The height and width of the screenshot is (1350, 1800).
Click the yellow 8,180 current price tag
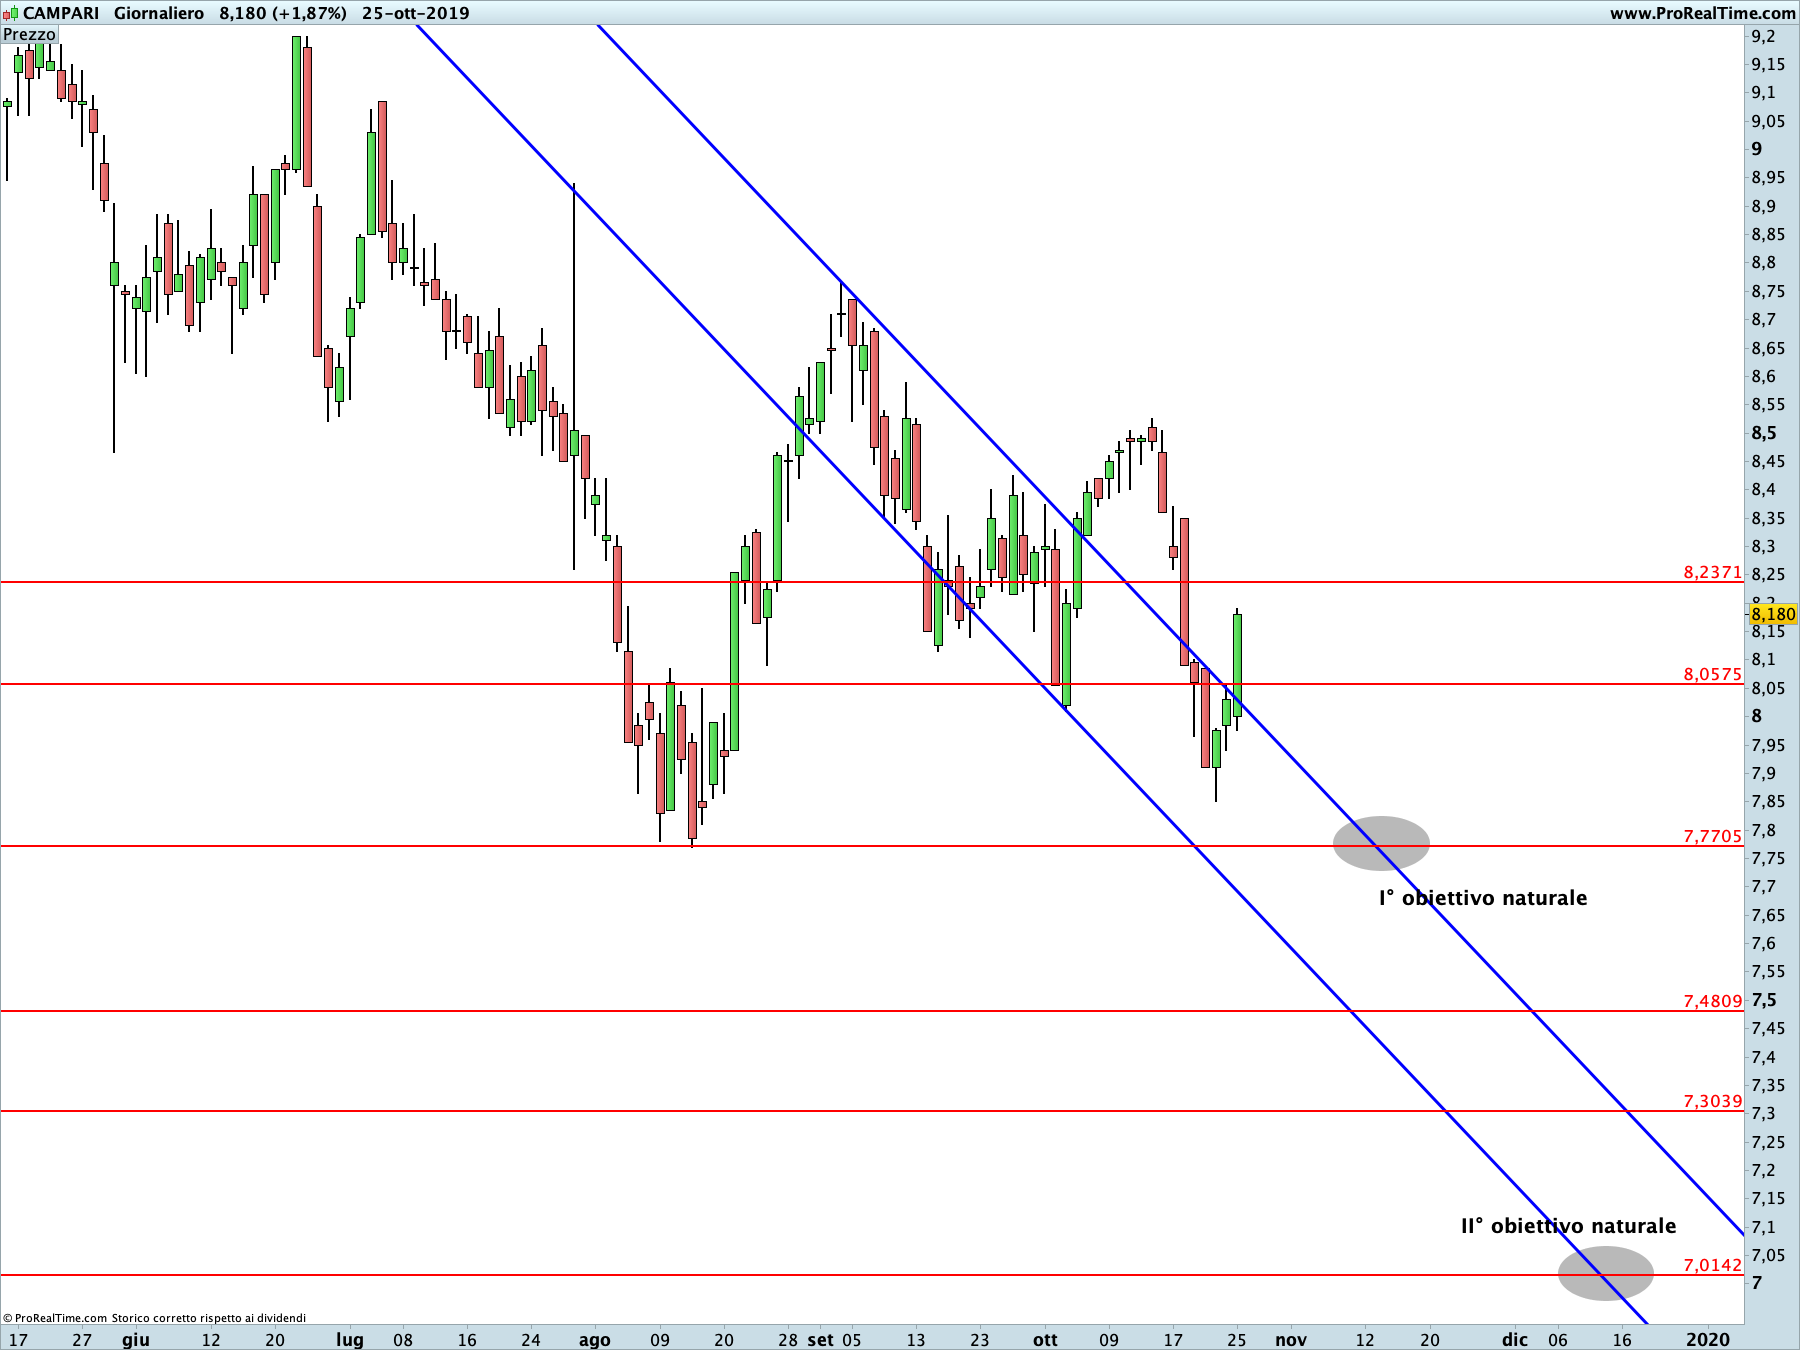pyautogui.click(x=1773, y=614)
